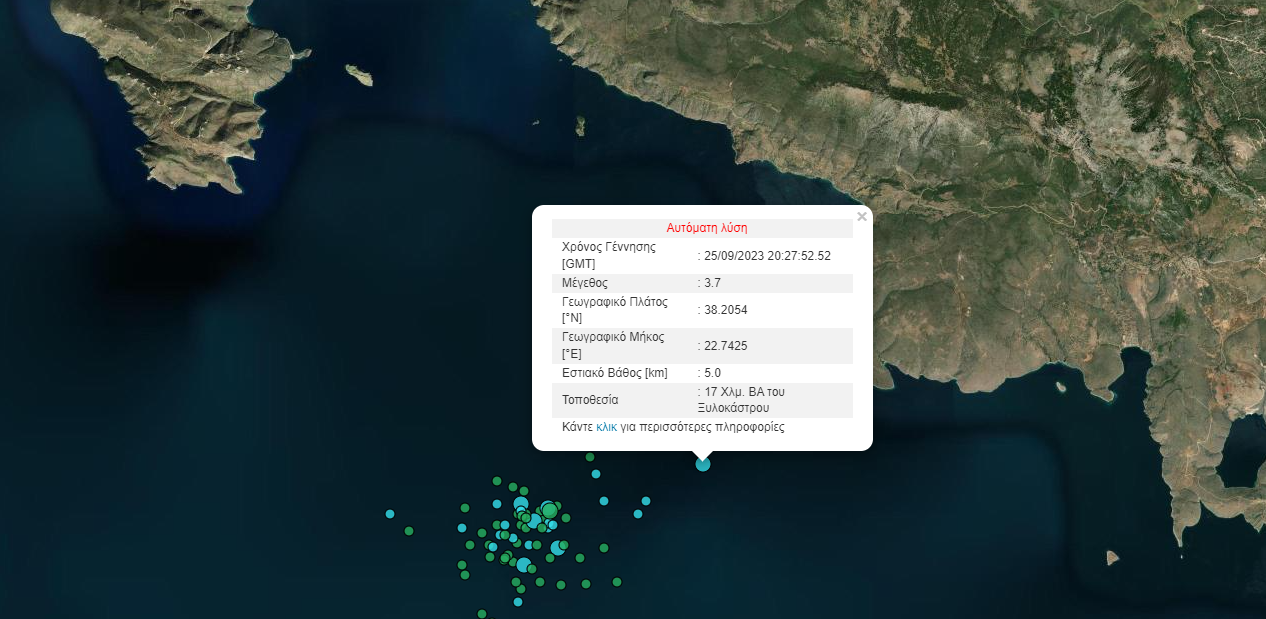
Task: Click the origin time value 25/09/2023 20:27:52.52
Action: click(768, 255)
